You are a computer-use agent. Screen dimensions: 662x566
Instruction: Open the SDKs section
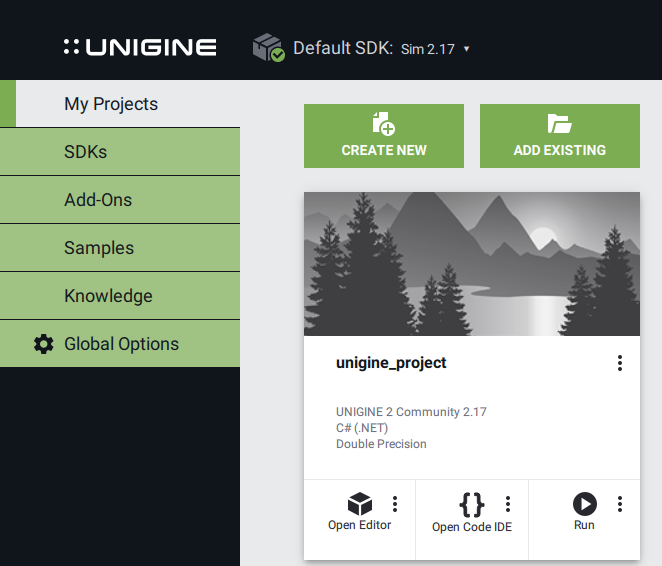(x=86, y=152)
